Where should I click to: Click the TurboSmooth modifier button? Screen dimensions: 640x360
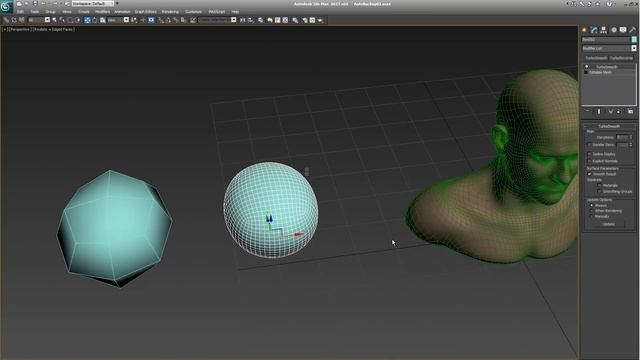click(x=596, y=58)
